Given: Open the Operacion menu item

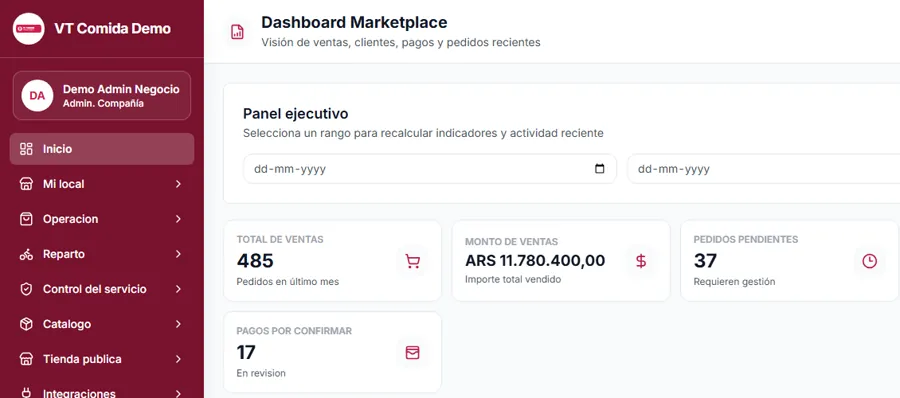Looking at the screenshot, I should click(x=102, y=219).
